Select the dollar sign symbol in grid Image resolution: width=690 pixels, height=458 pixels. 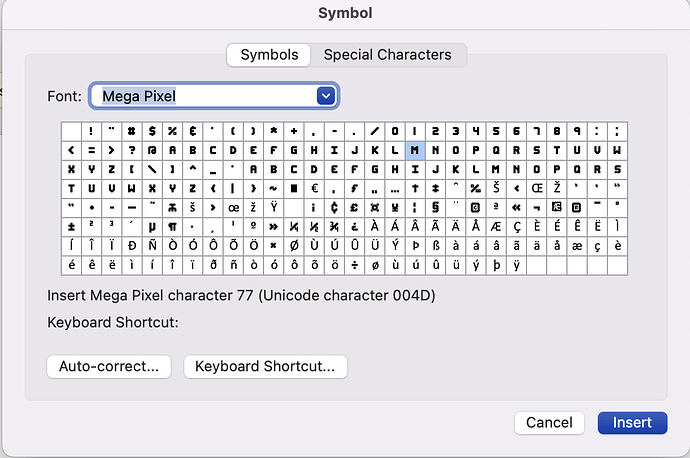tap(153, 131)
